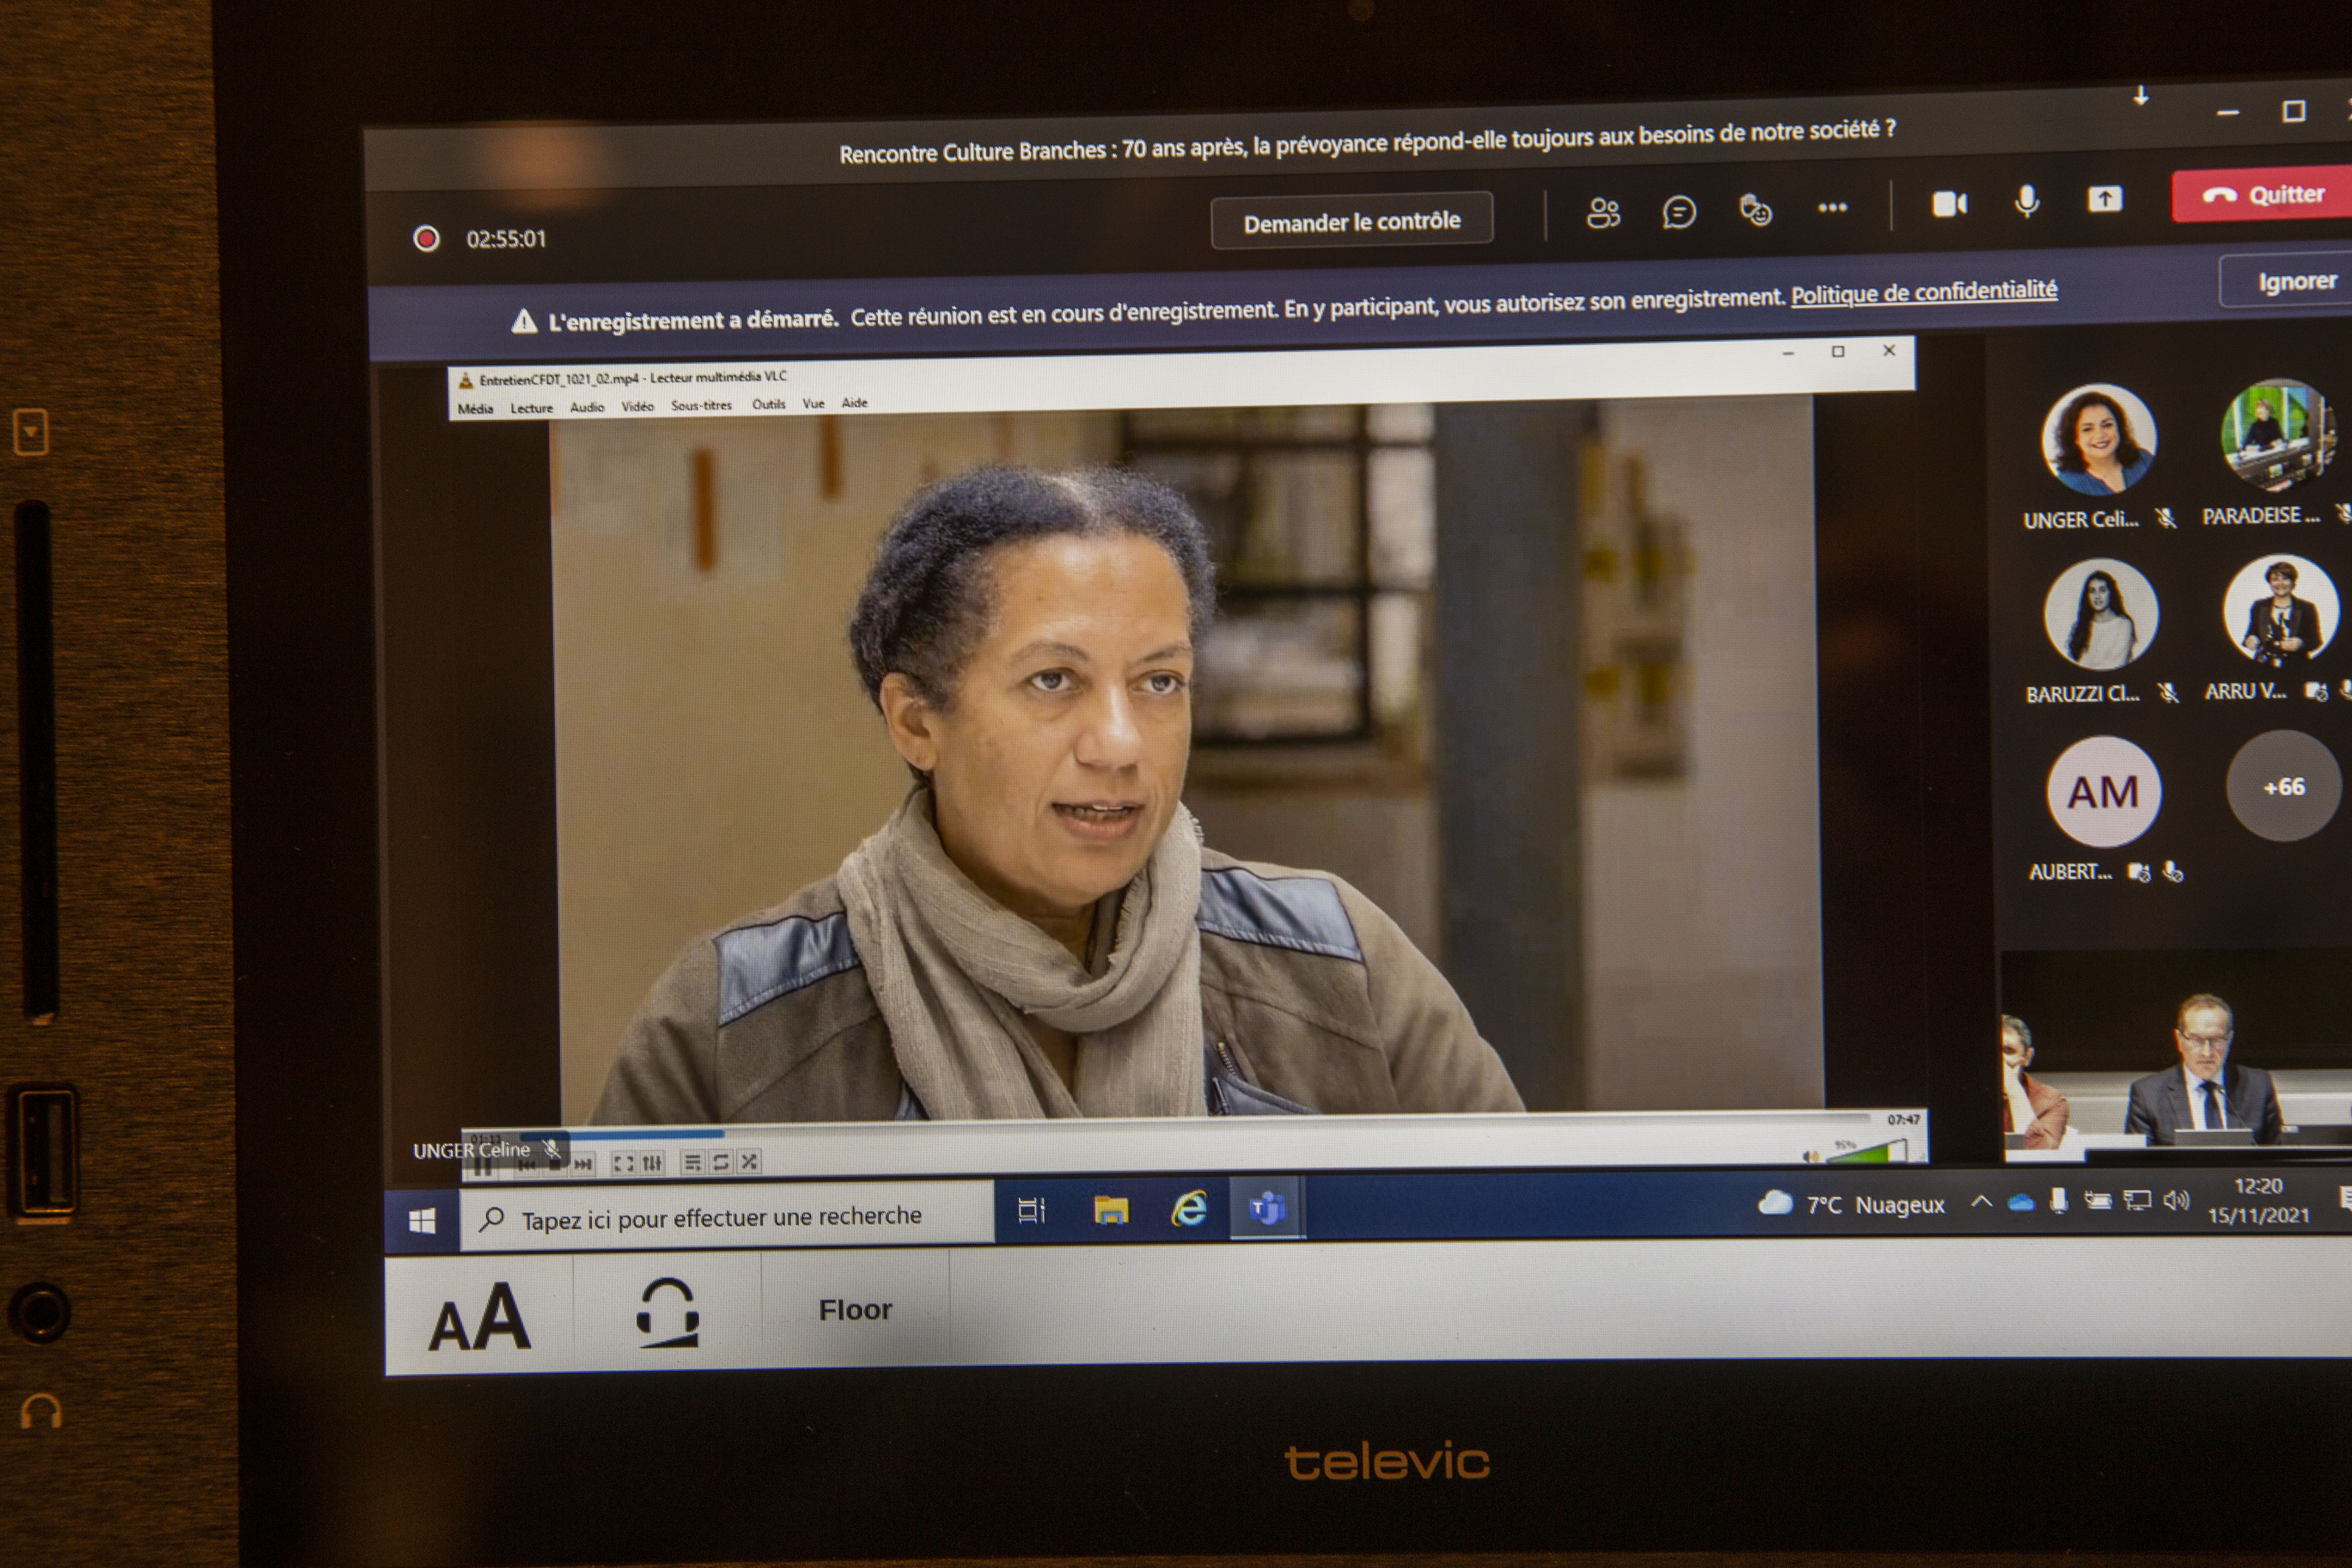
Task: Open VLC Outils menu
Action: coord(769,404)
